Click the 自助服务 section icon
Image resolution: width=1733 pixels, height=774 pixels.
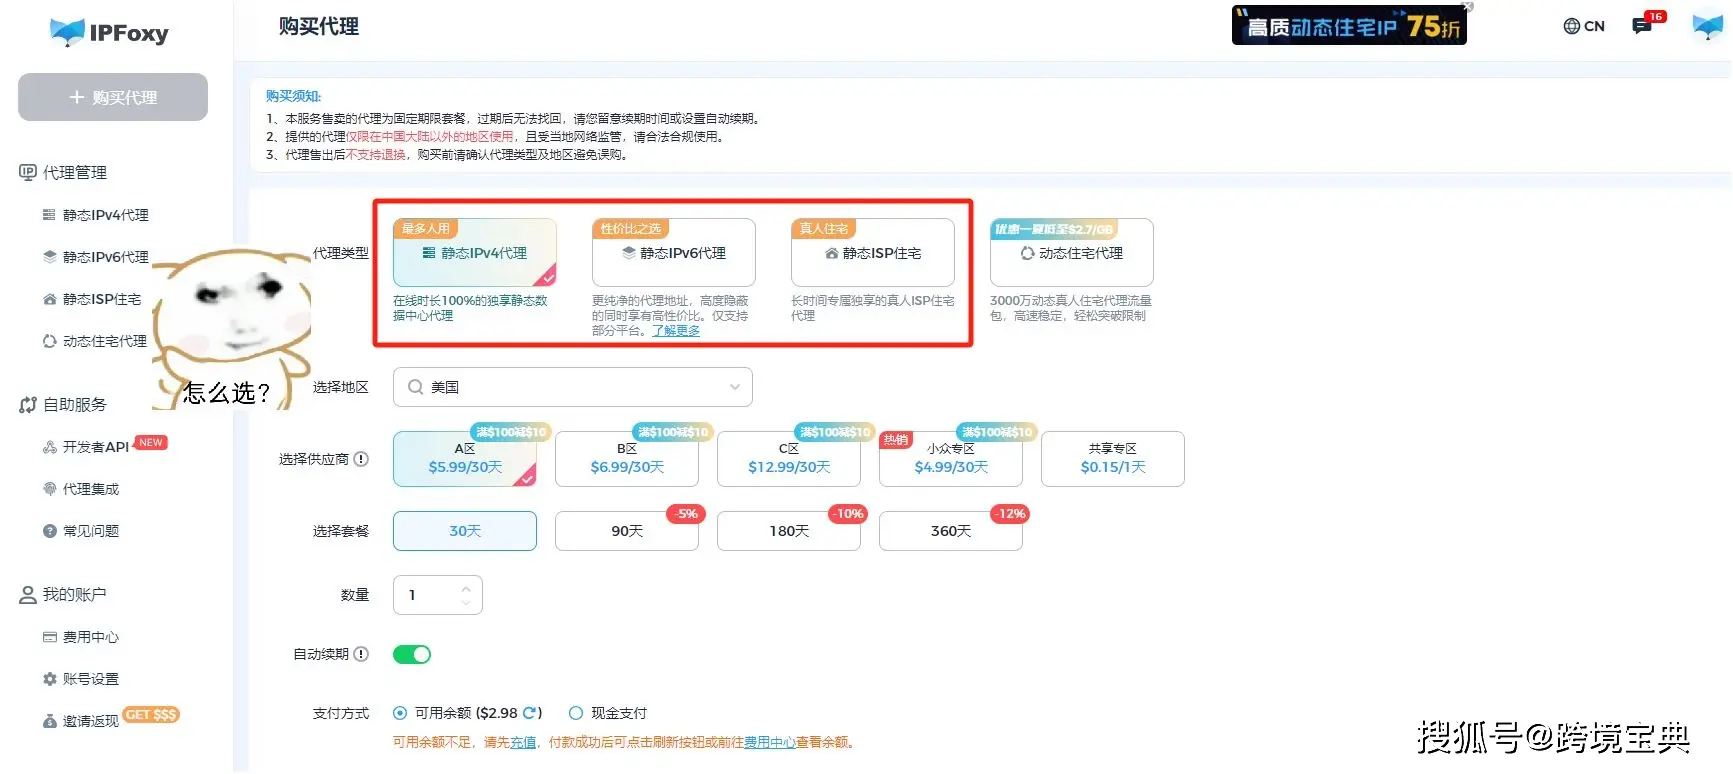tap(28, 405)
